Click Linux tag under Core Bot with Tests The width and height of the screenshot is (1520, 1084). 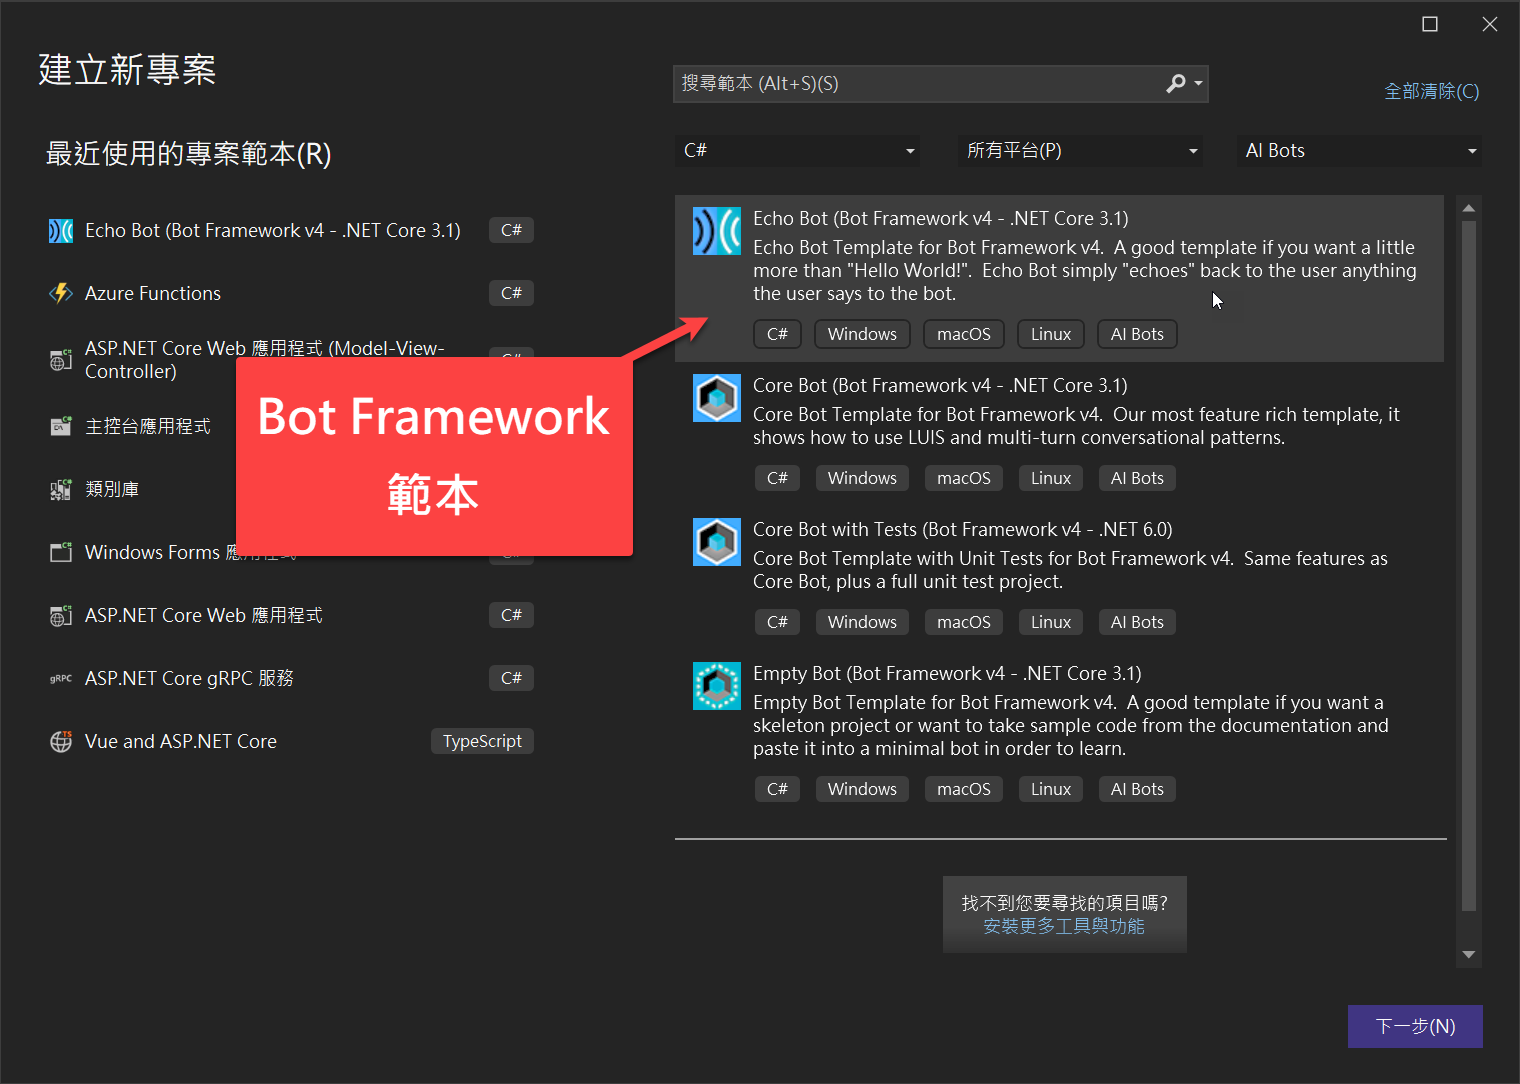tap(1051, 623)
